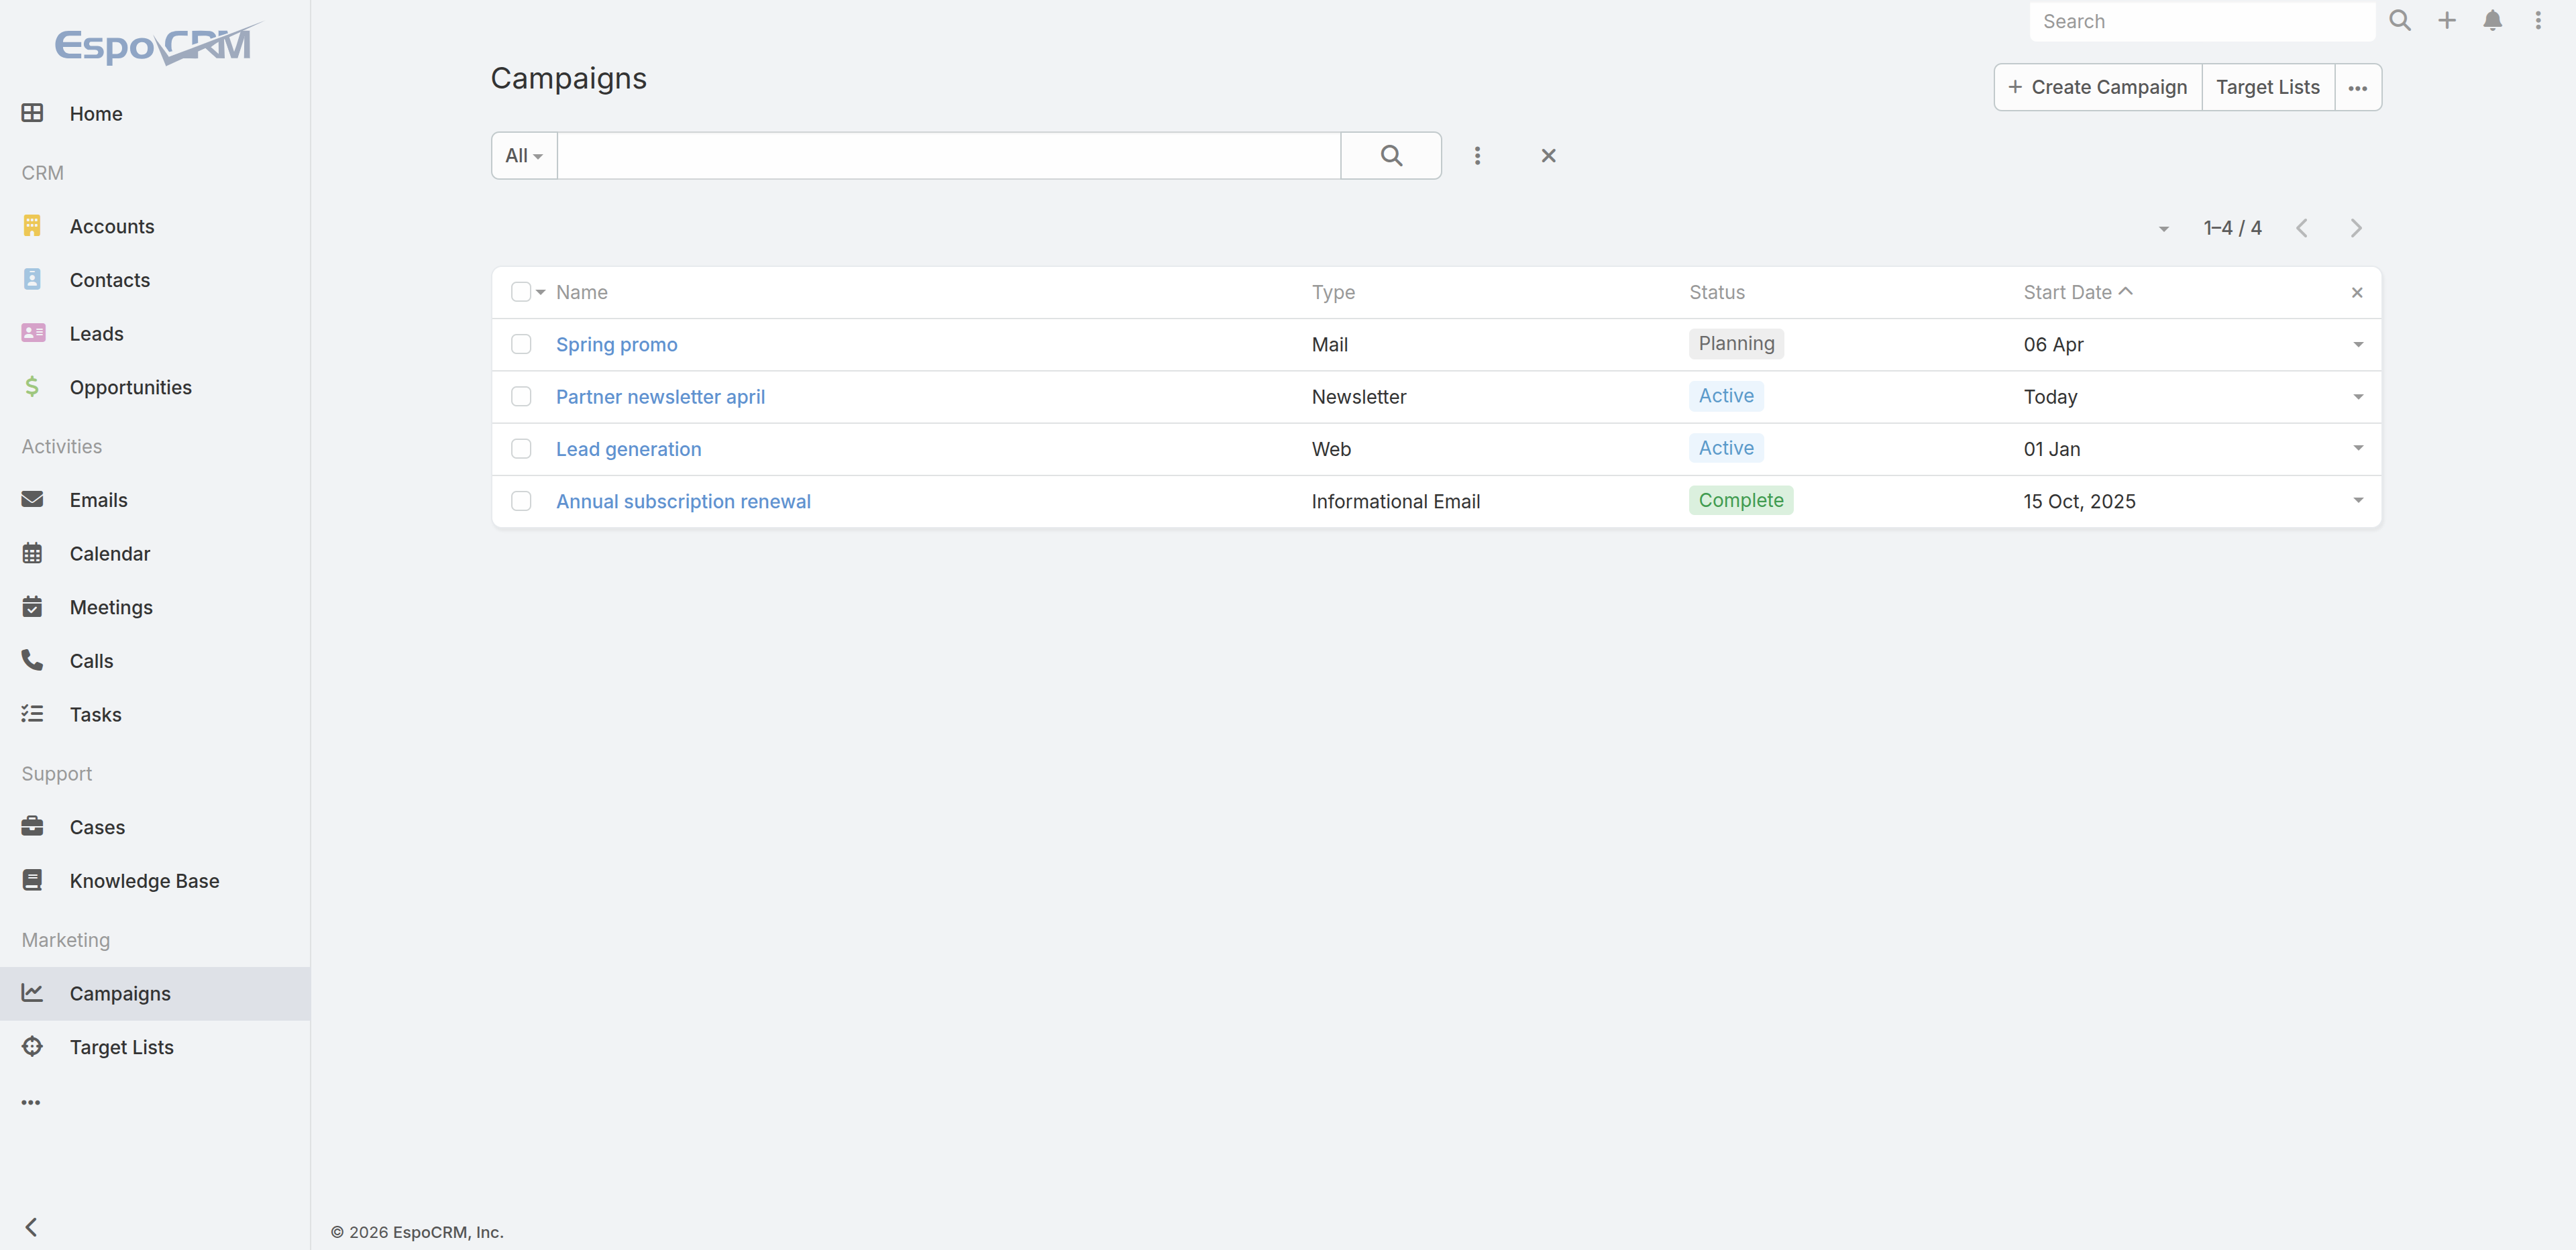Click the Knowledge Base book icon
Image resolution: width=2576 pixels, height=1250 pixels.
(32, 880)
